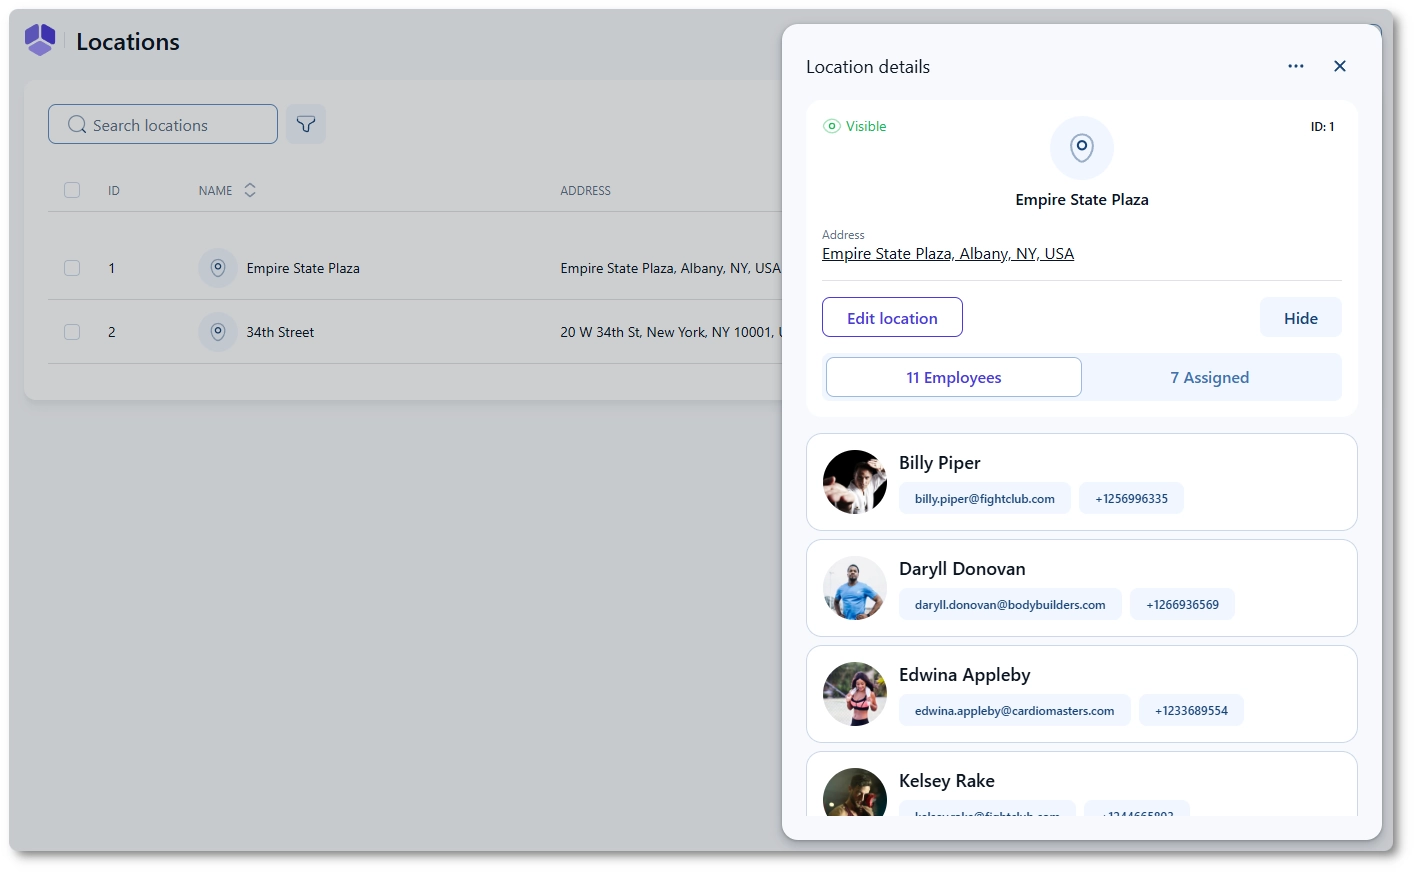Image resolution: width=1414 pixels, height=872 pixels.
Task: Click the Hide button
Action: click(1301, 317)
